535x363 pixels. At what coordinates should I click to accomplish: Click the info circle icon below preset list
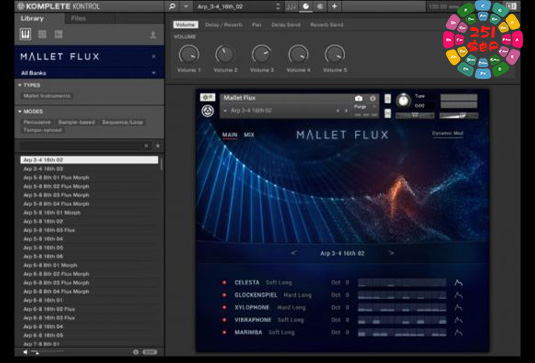(136, 352)
